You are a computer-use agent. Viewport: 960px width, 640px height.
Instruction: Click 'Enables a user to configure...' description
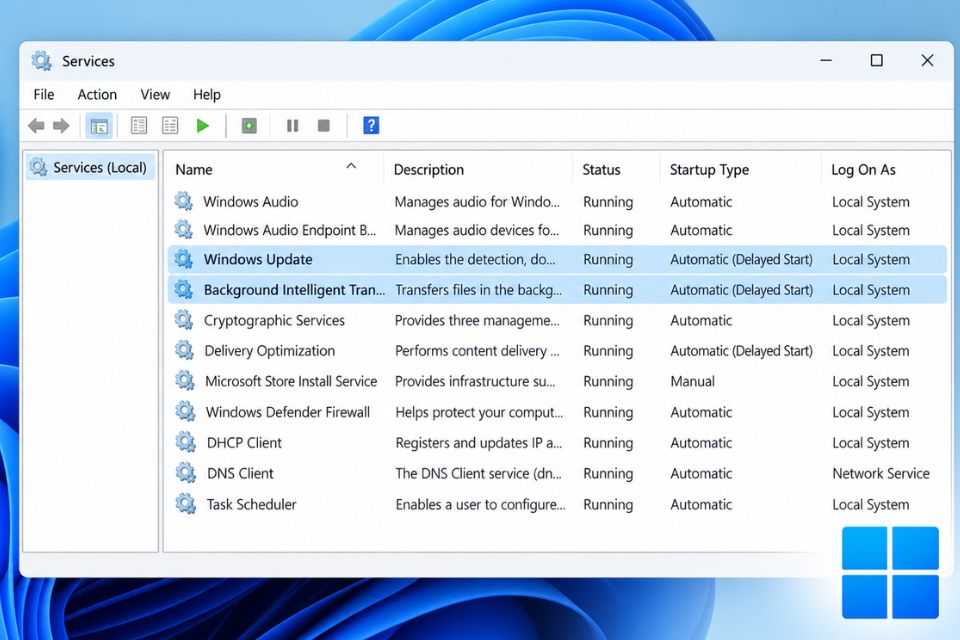tap(480, 505)
